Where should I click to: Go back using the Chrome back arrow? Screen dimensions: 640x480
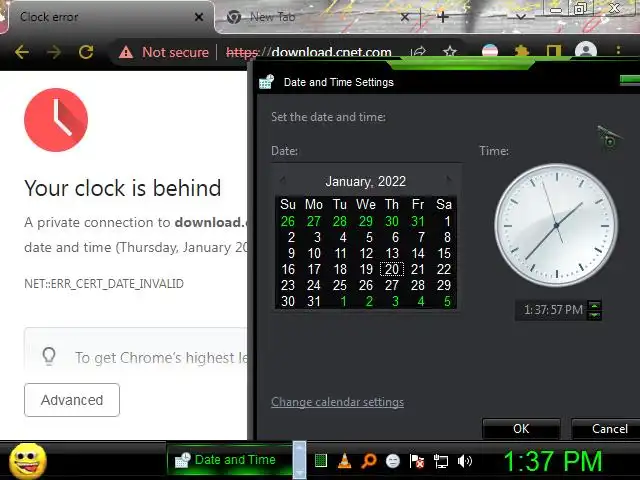[x=22, y=52]
